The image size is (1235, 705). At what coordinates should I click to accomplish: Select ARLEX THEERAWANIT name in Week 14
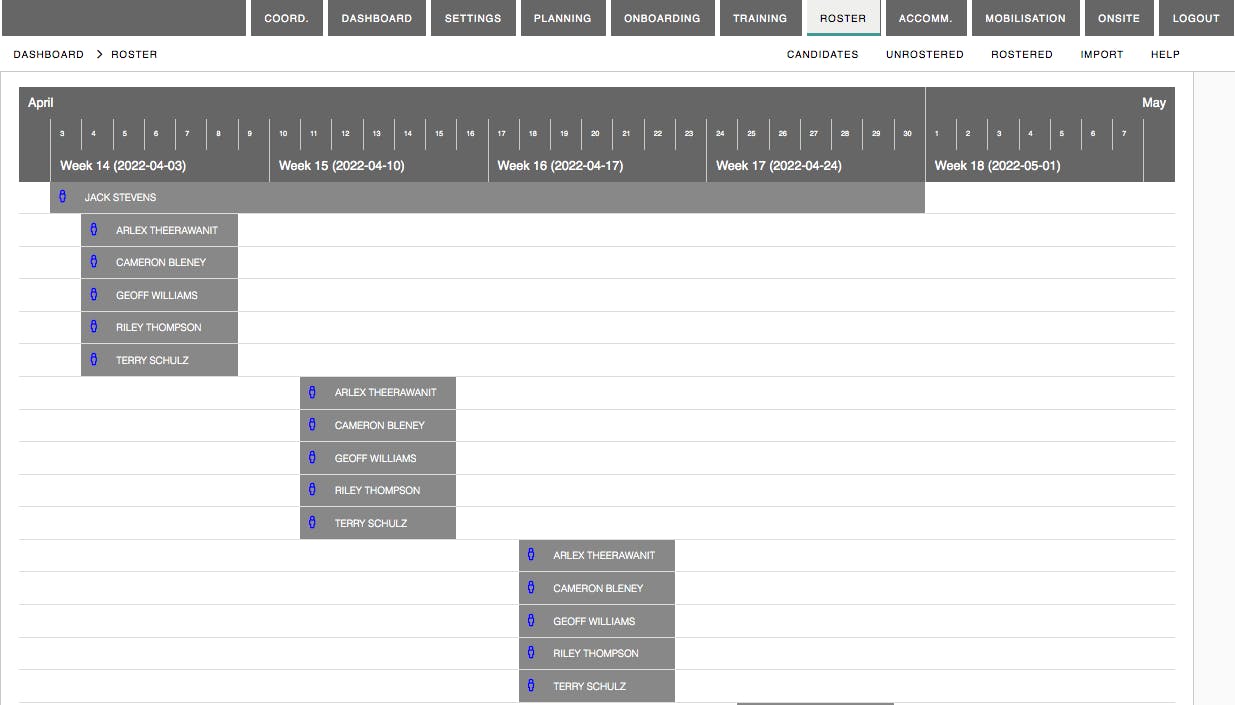pos(167,230)
